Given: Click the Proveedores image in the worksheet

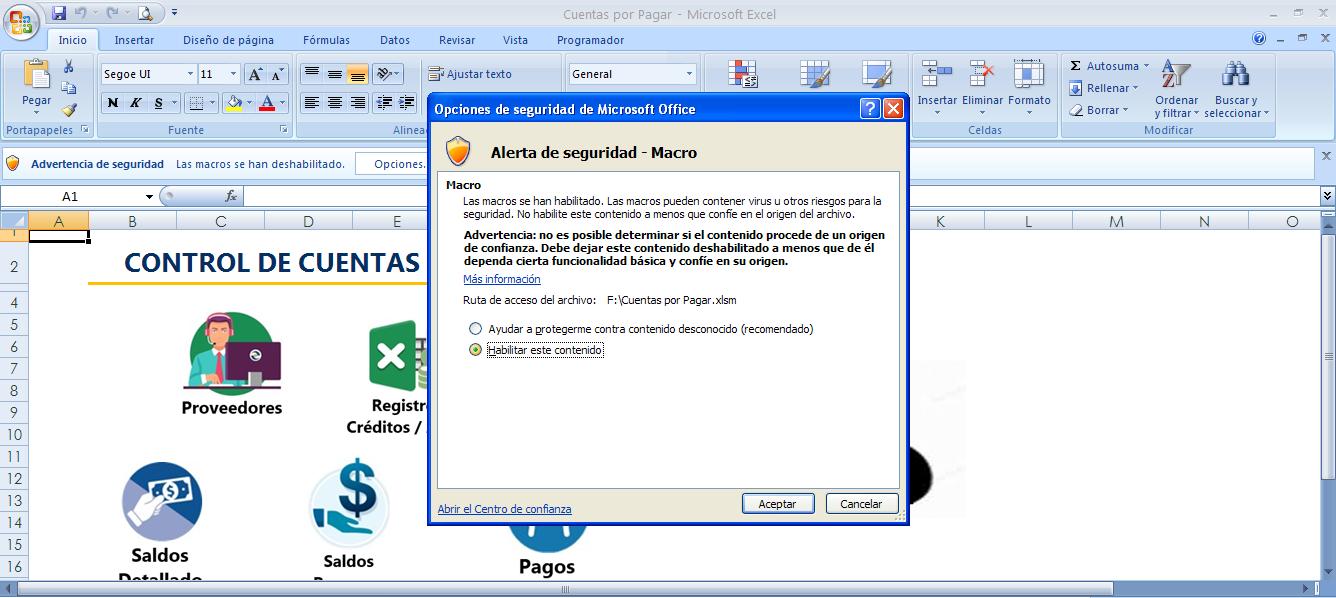Looking at the screenshot, I should pos(232,352).
